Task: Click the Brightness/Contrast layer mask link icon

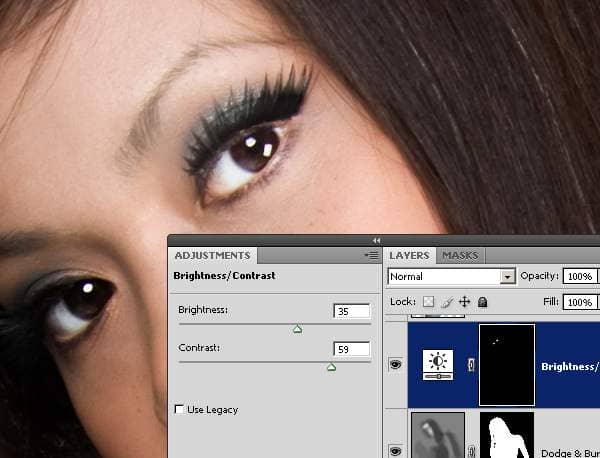Action: coord(471,365)
